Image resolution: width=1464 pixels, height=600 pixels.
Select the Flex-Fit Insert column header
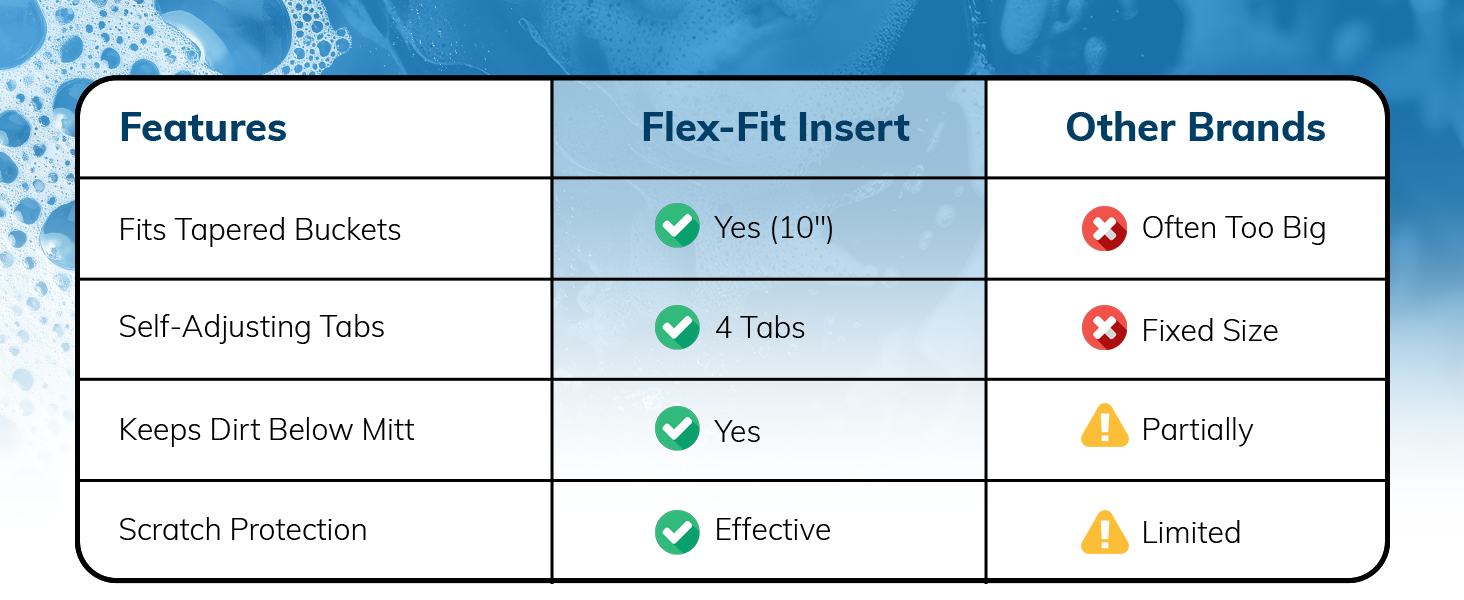coord(775,128)
